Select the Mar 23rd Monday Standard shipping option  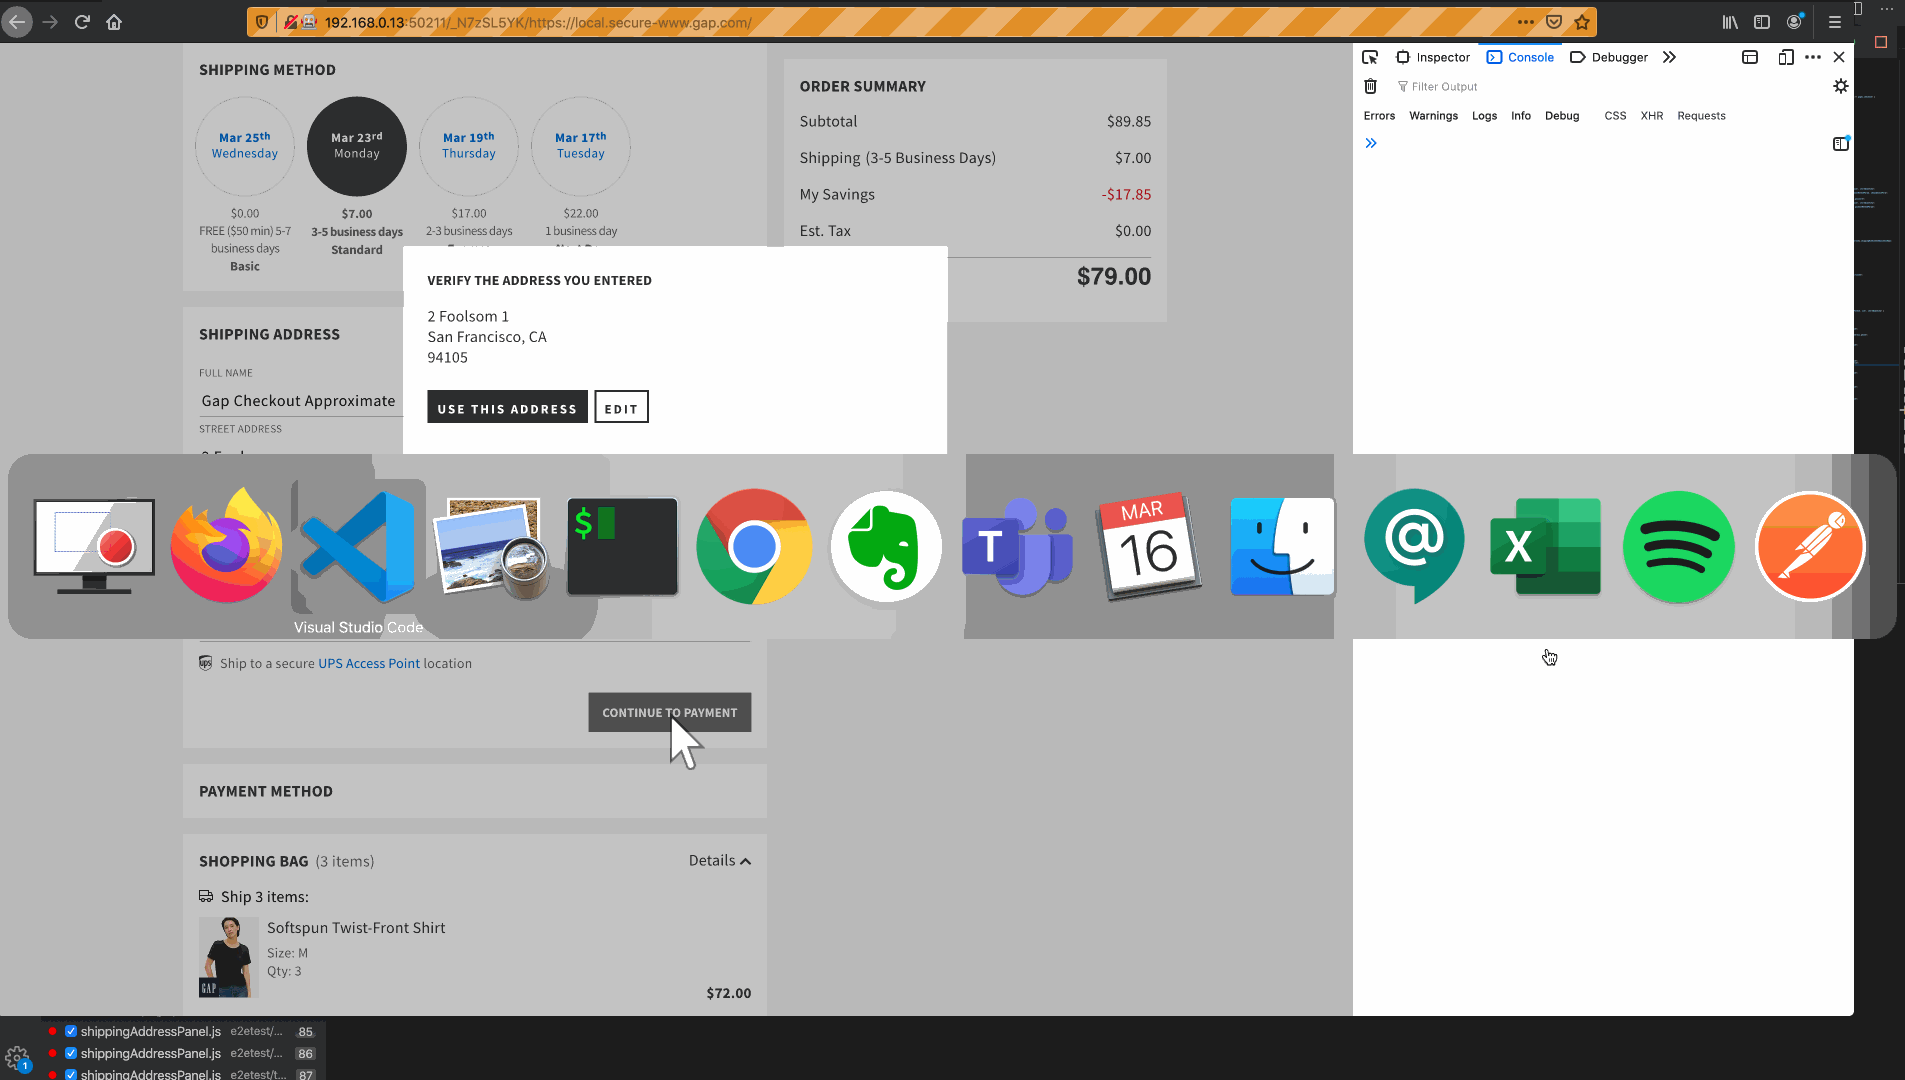point(357,147)
